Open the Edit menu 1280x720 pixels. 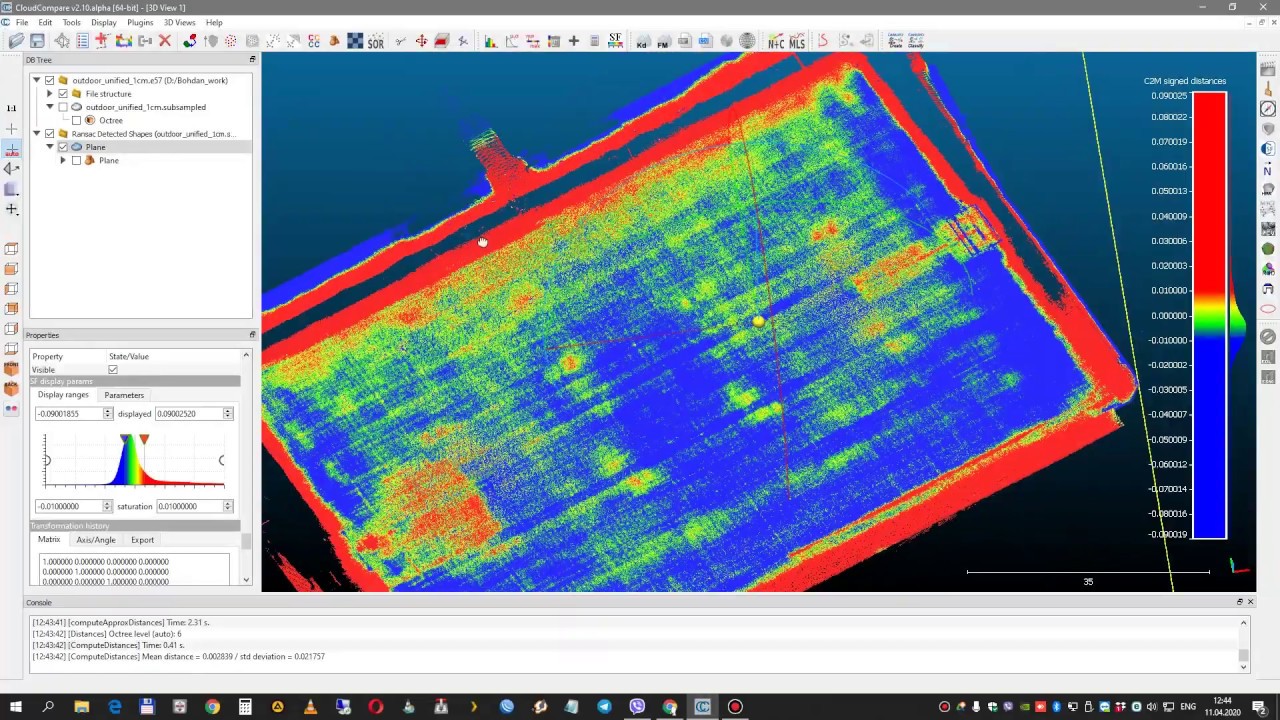click(45, 22)
